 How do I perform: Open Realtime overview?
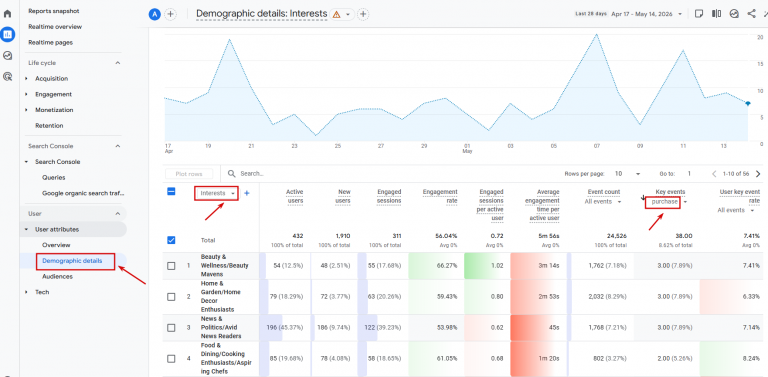[x=55, y=26]
